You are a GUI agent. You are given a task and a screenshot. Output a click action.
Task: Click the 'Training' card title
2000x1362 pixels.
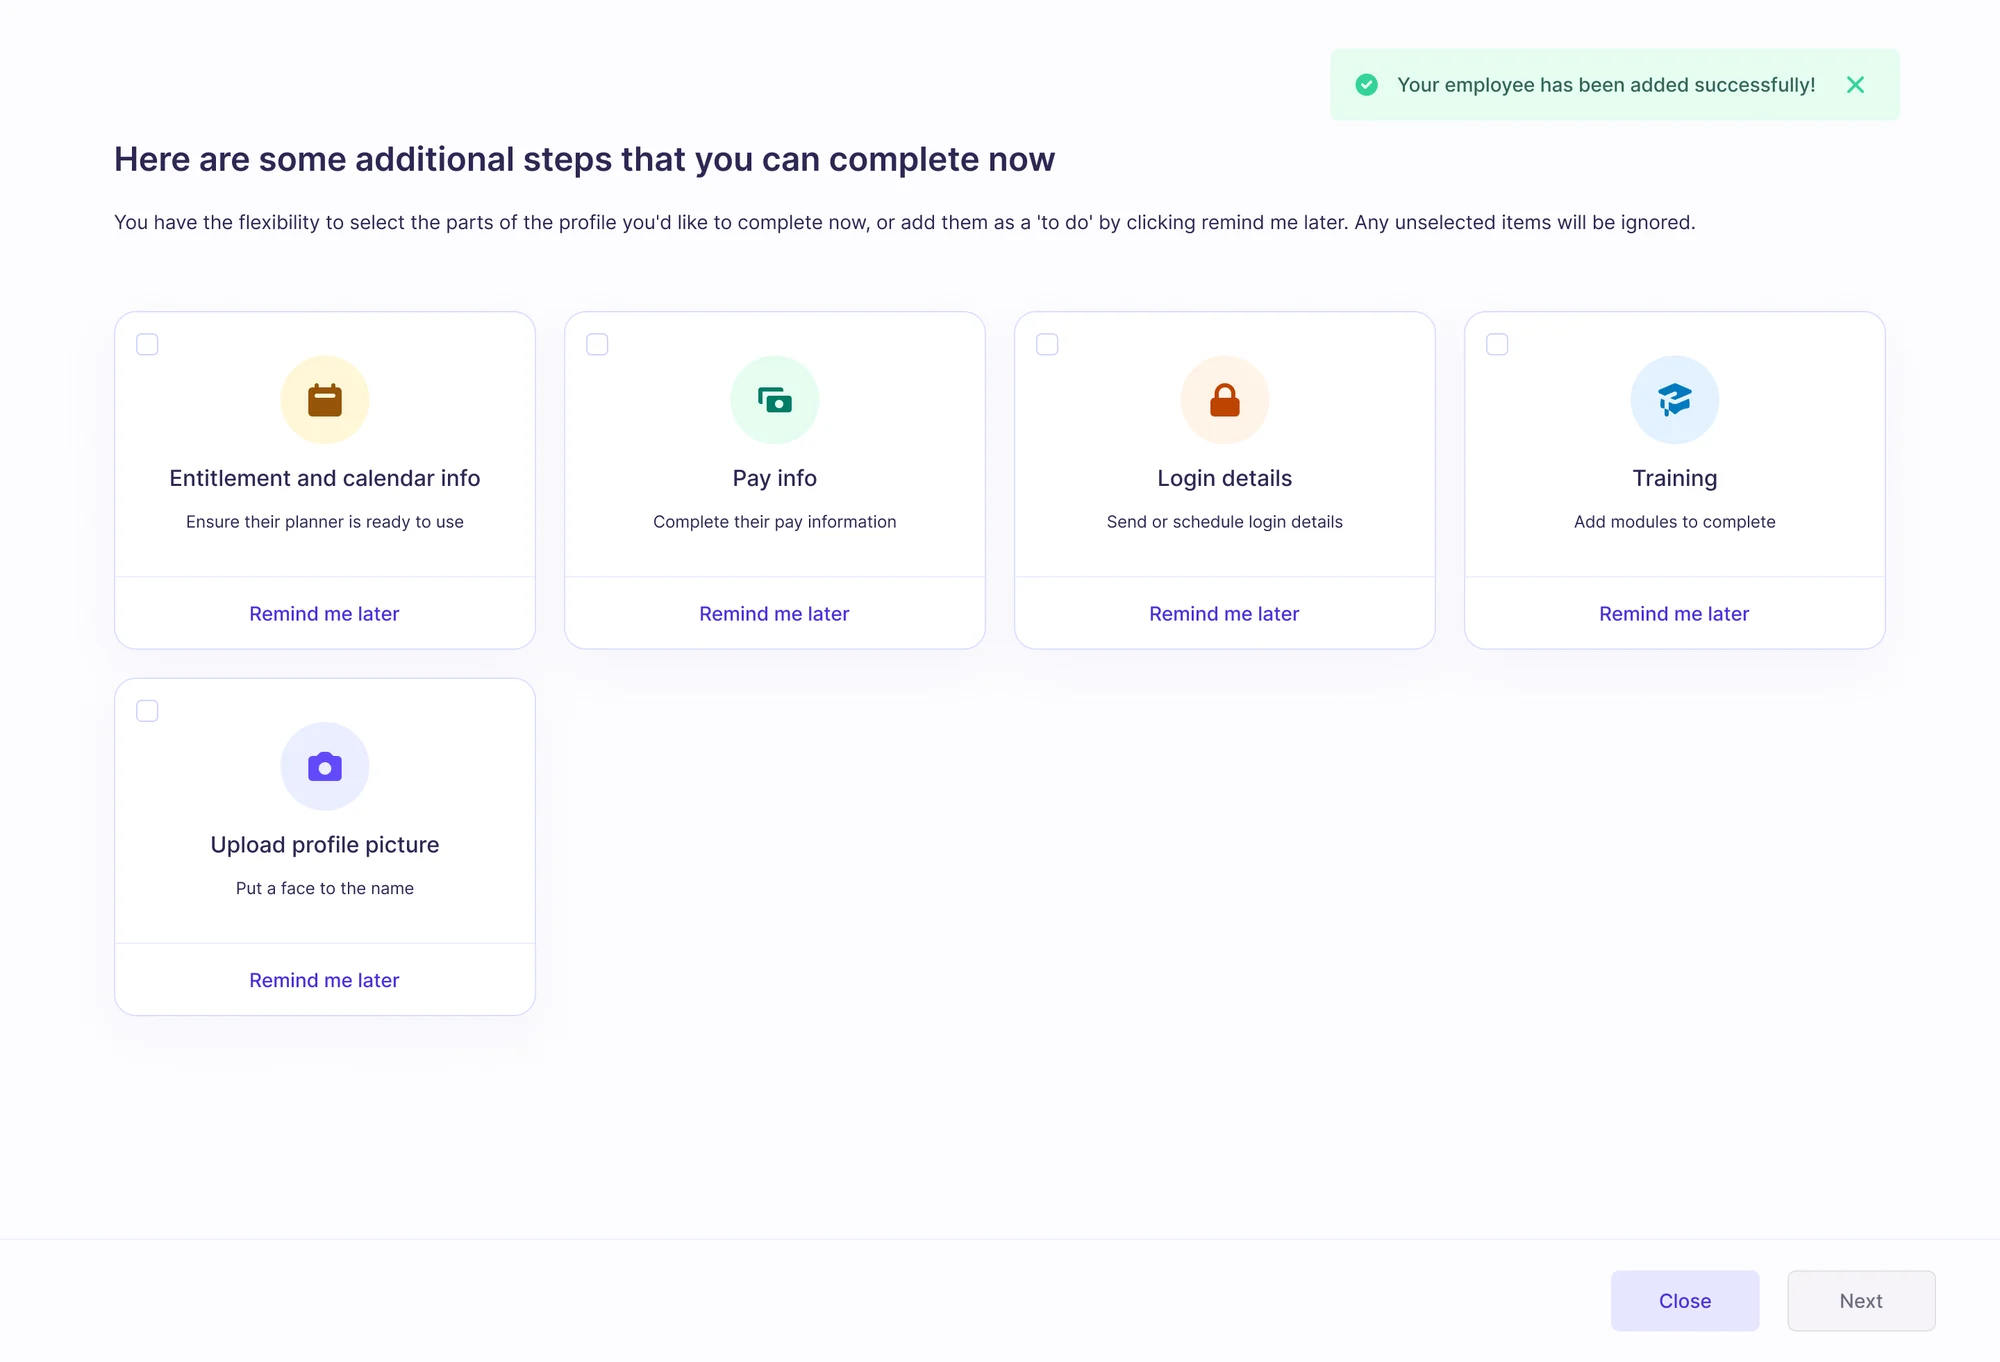coord(1675,478)
